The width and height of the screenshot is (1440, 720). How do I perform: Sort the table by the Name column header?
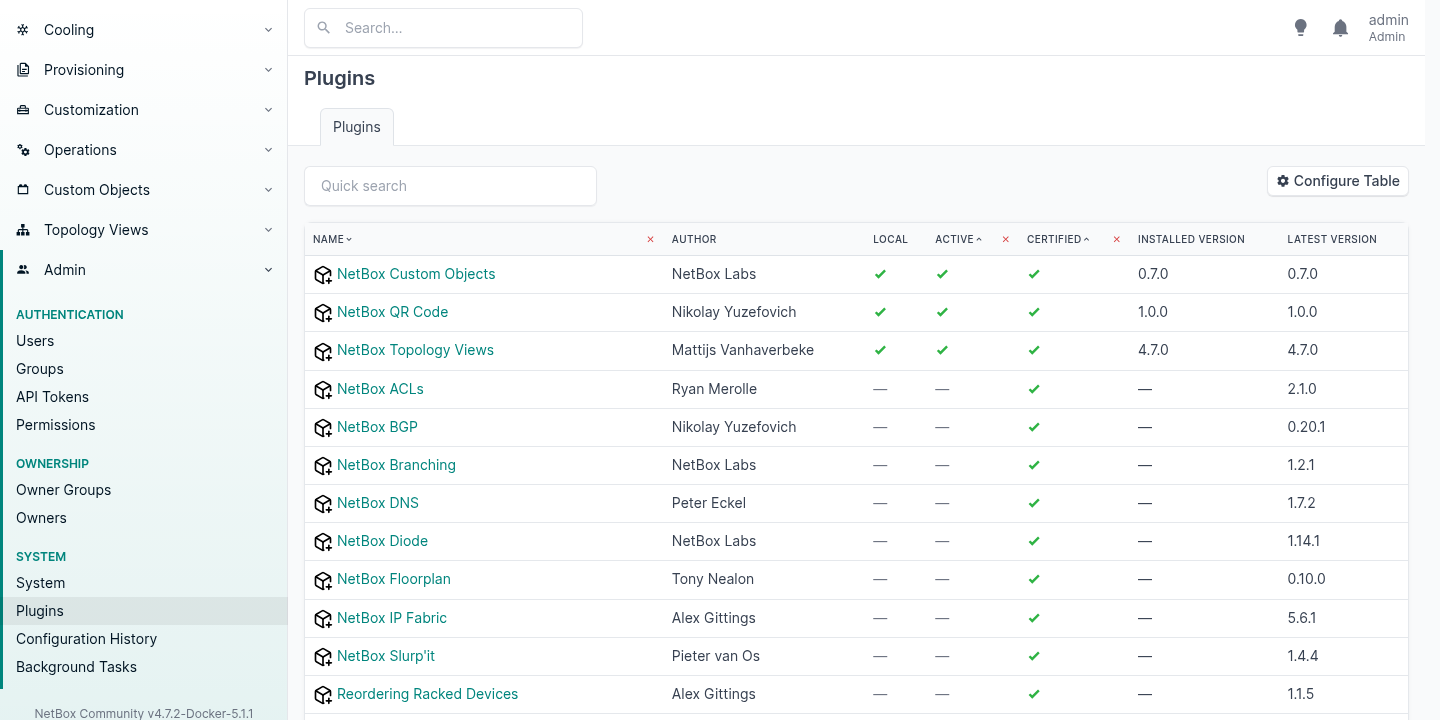[x=333, y=239]
